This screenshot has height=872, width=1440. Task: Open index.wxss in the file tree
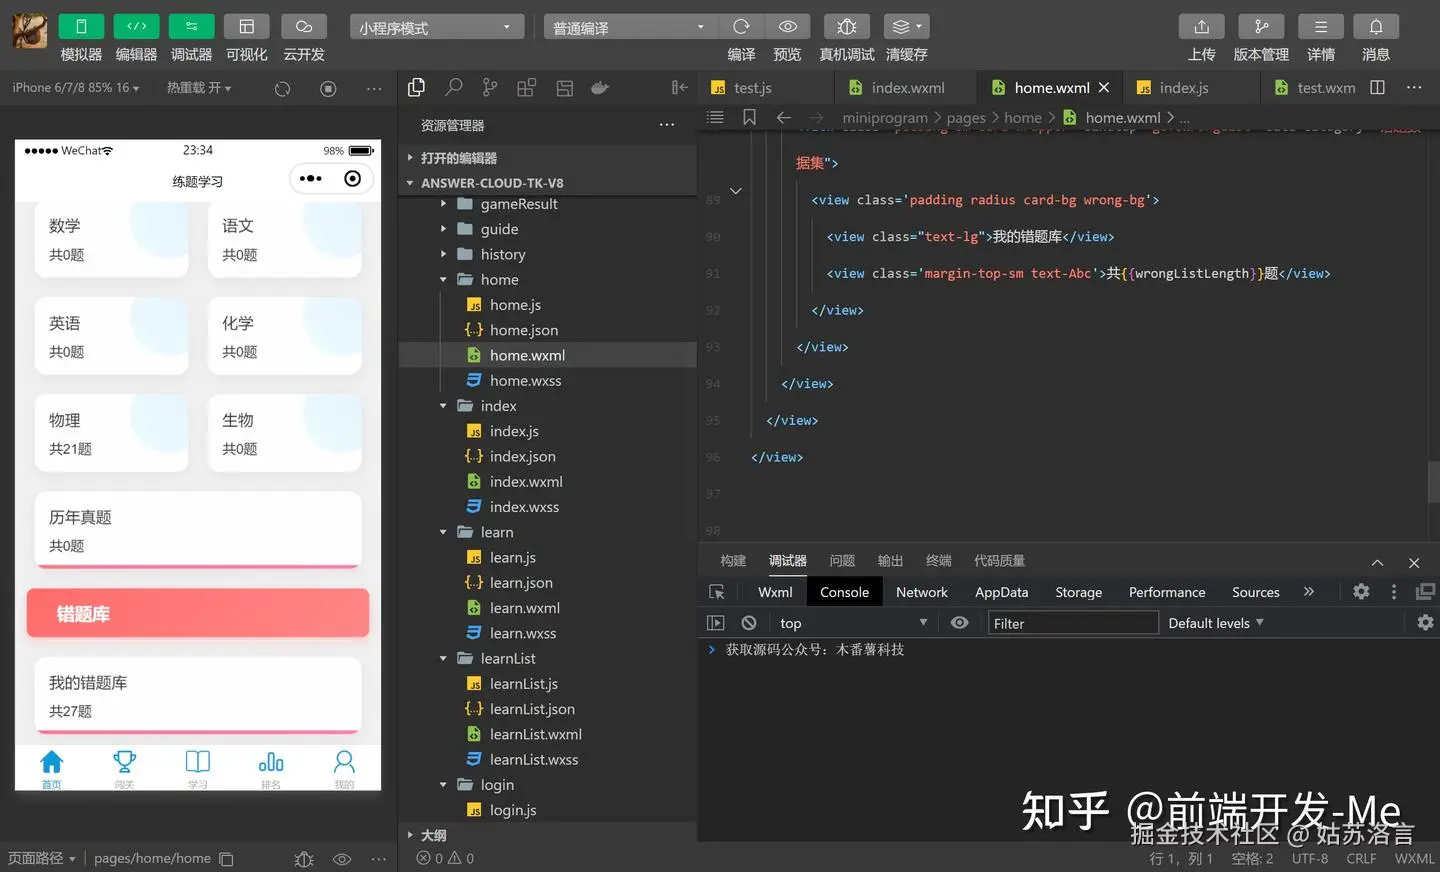tap(547, 507)
